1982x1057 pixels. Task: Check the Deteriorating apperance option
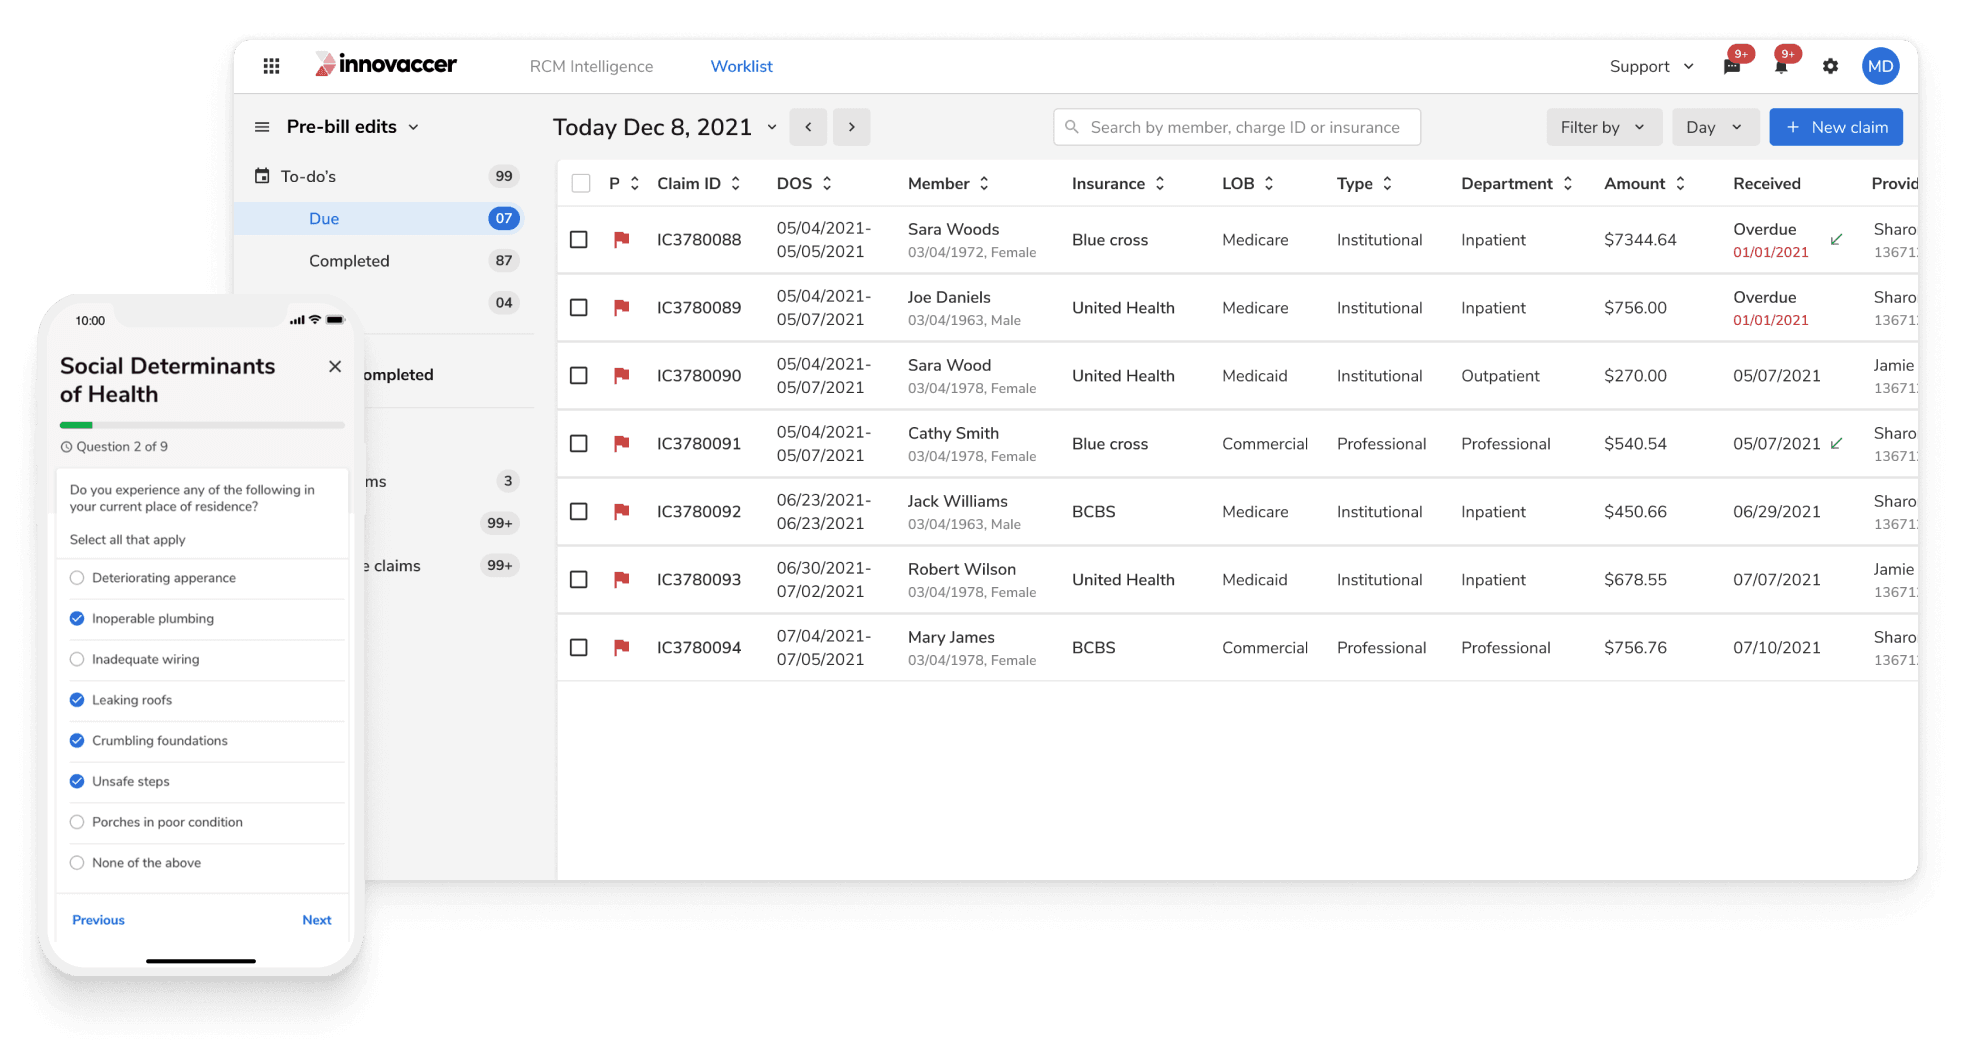[x=77, y=578]
